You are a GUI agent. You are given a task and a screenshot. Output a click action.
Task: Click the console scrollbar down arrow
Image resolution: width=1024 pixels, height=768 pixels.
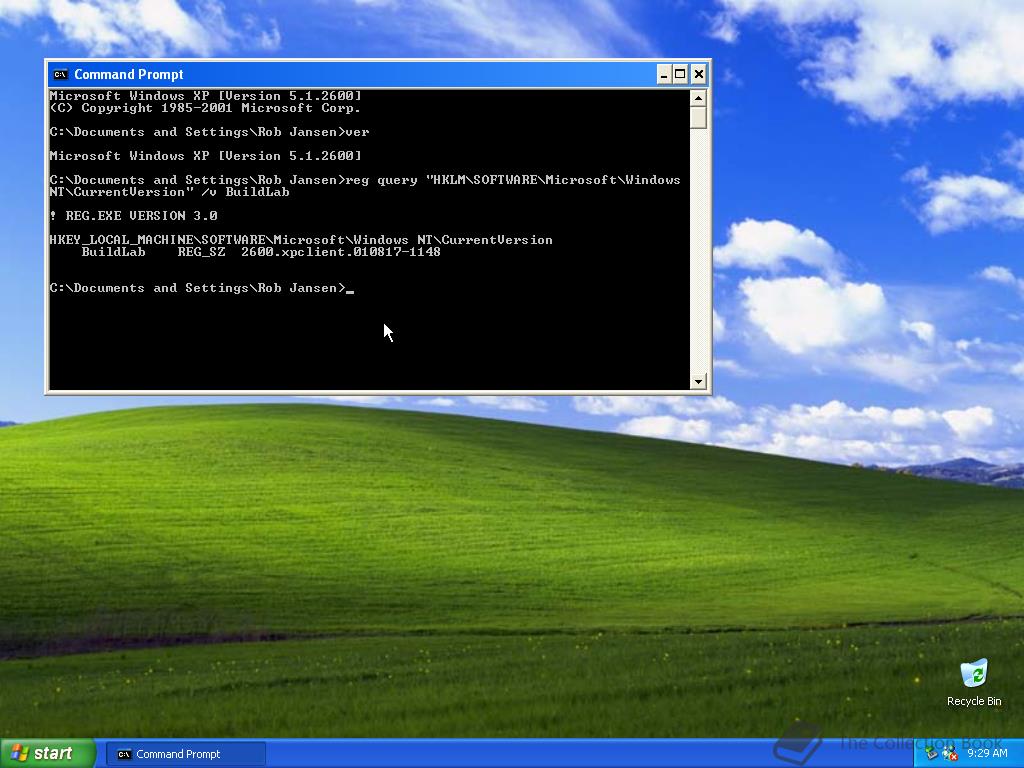click(698, 381)
